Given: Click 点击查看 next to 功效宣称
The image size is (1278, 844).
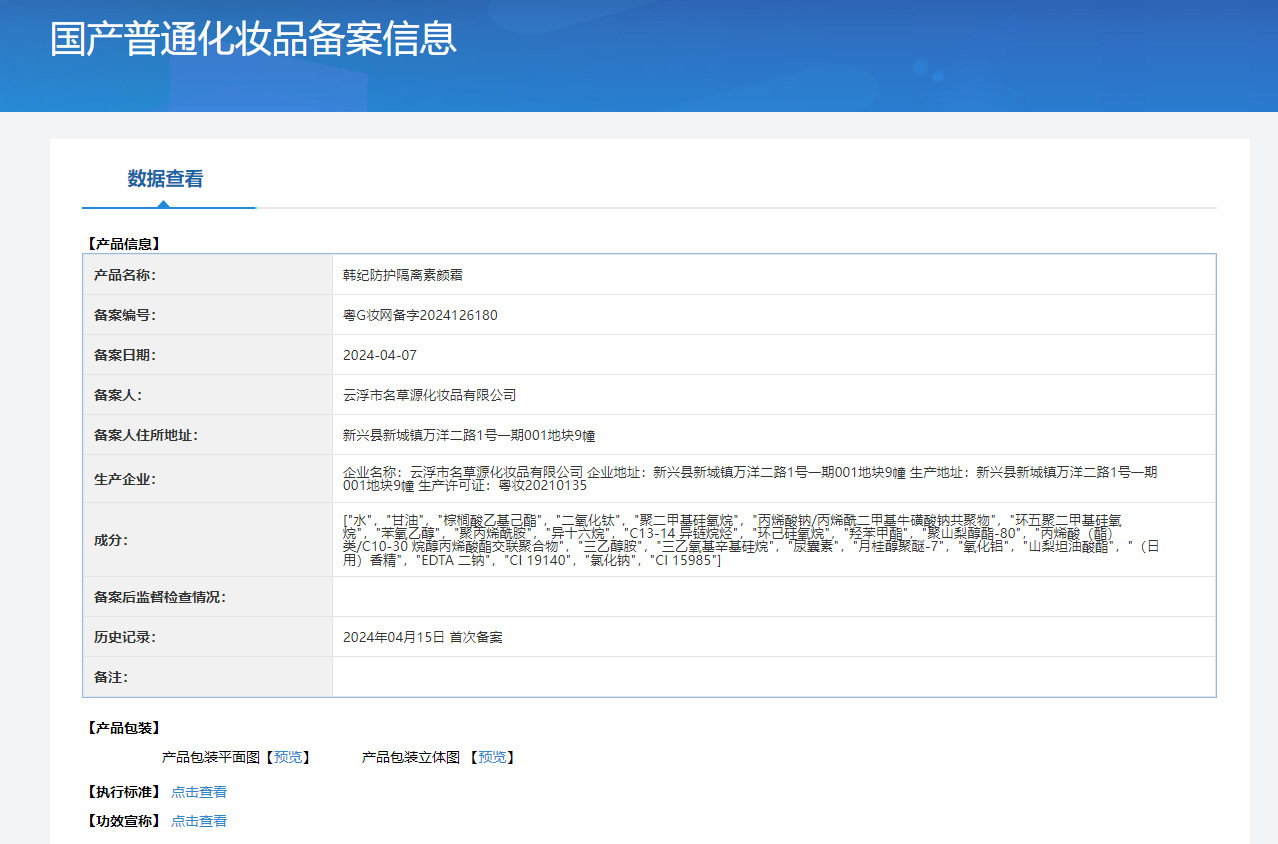Looking at the screenshot, I should pyautogui.click(x=199, y=821).
